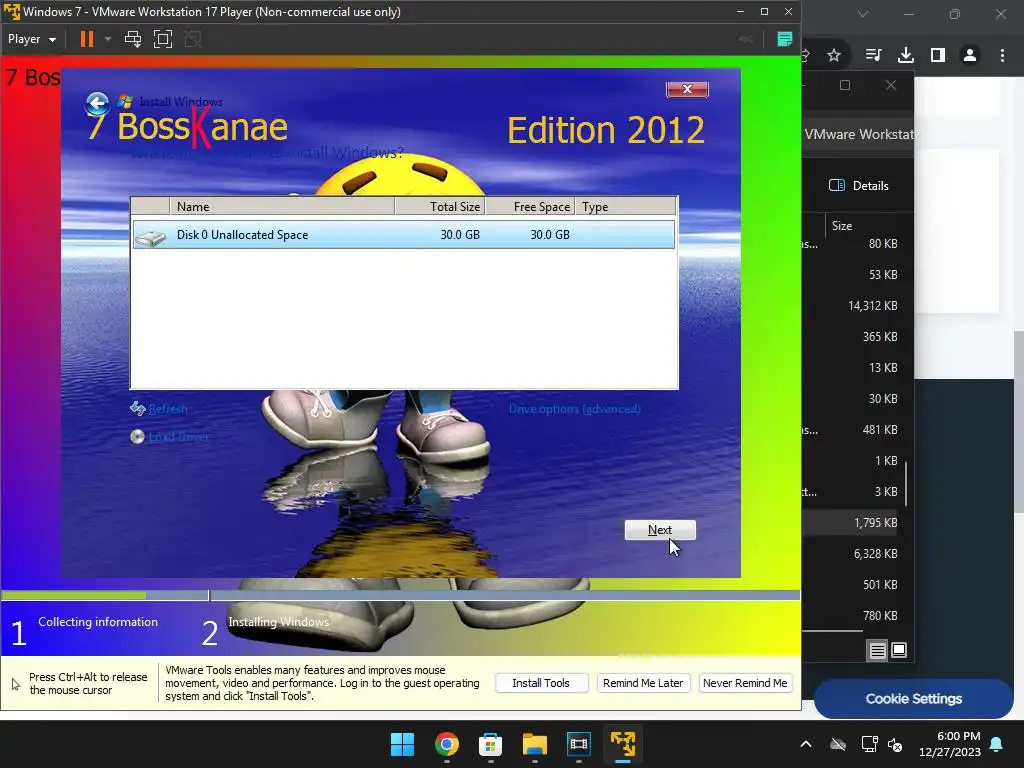Image resolution: width=1024 pixels, height=768 pixels.
Task: Send Ctrl+Alt+Del to the virtual machine
Action: click(133, 39)
